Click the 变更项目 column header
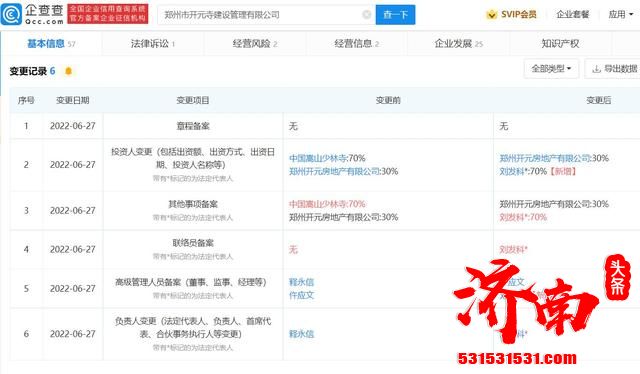The width and height of the screenshot is (640, 374). 193,100
